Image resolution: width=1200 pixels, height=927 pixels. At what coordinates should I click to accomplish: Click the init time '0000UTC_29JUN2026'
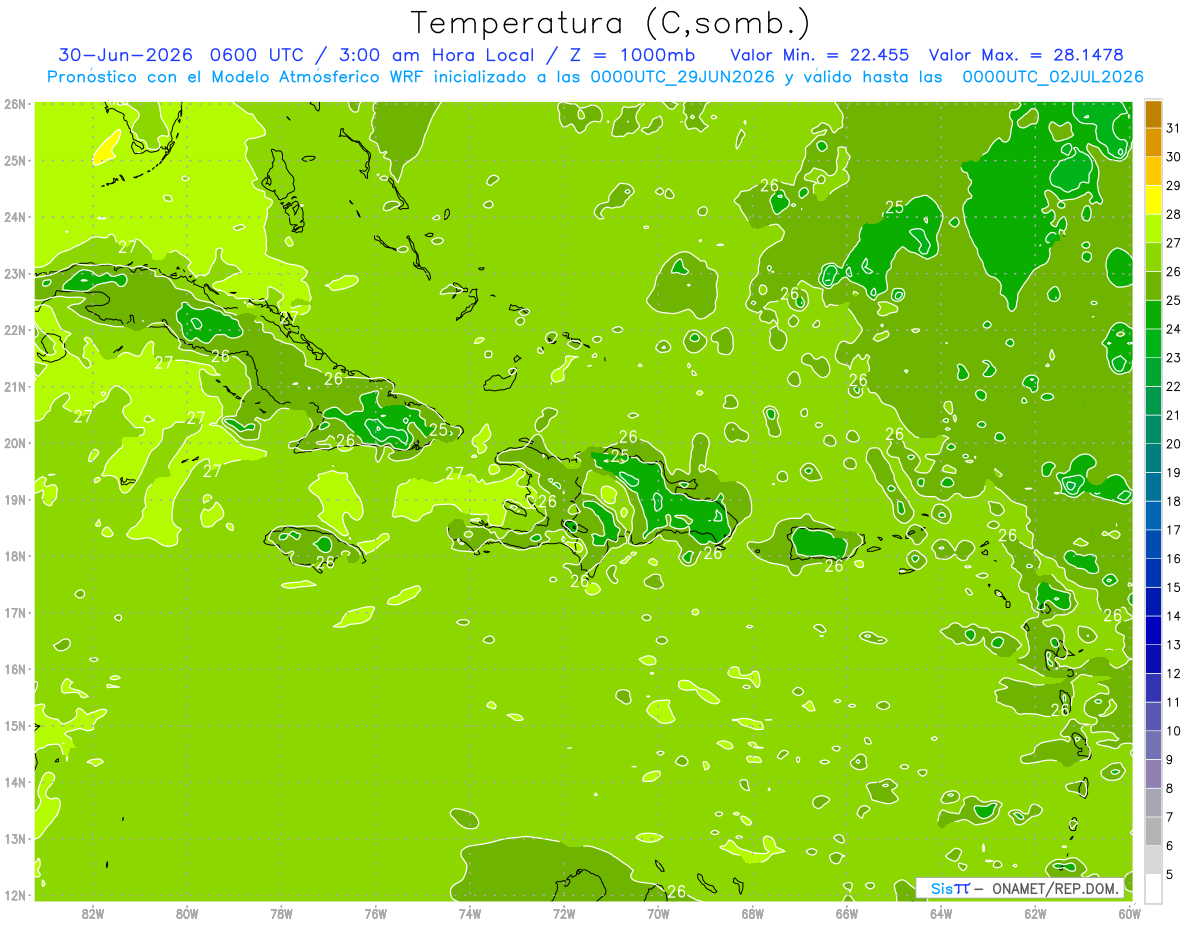pyautogui.click(x=683, y=77)
